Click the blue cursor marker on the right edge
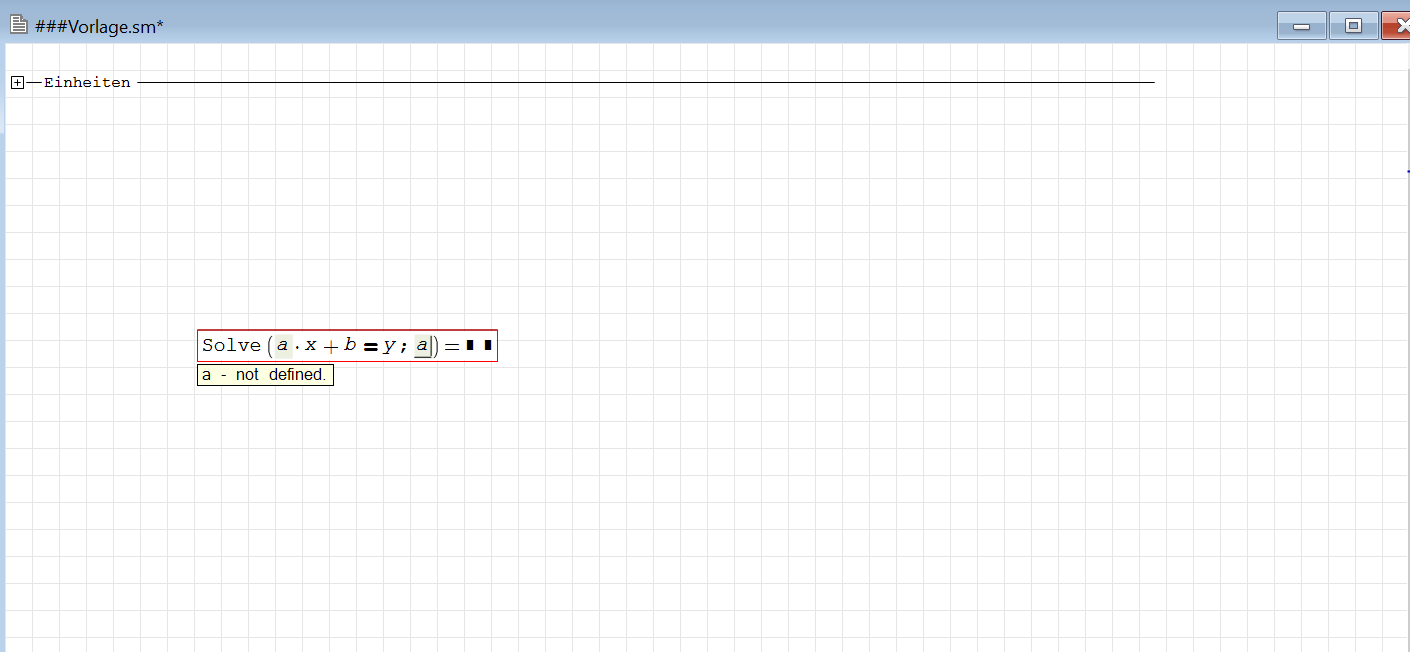 click(x=1407, y=170)
